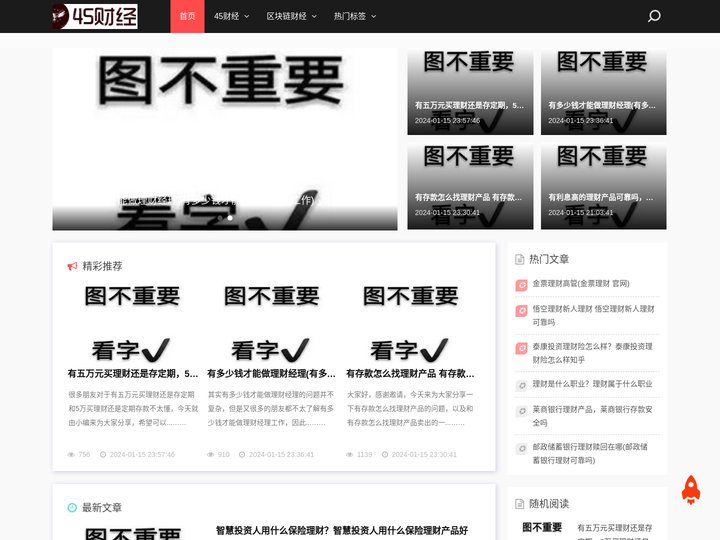Open hot article 莱商银行理财产品
The image size is (720, 540).
(x=592, y=416)
